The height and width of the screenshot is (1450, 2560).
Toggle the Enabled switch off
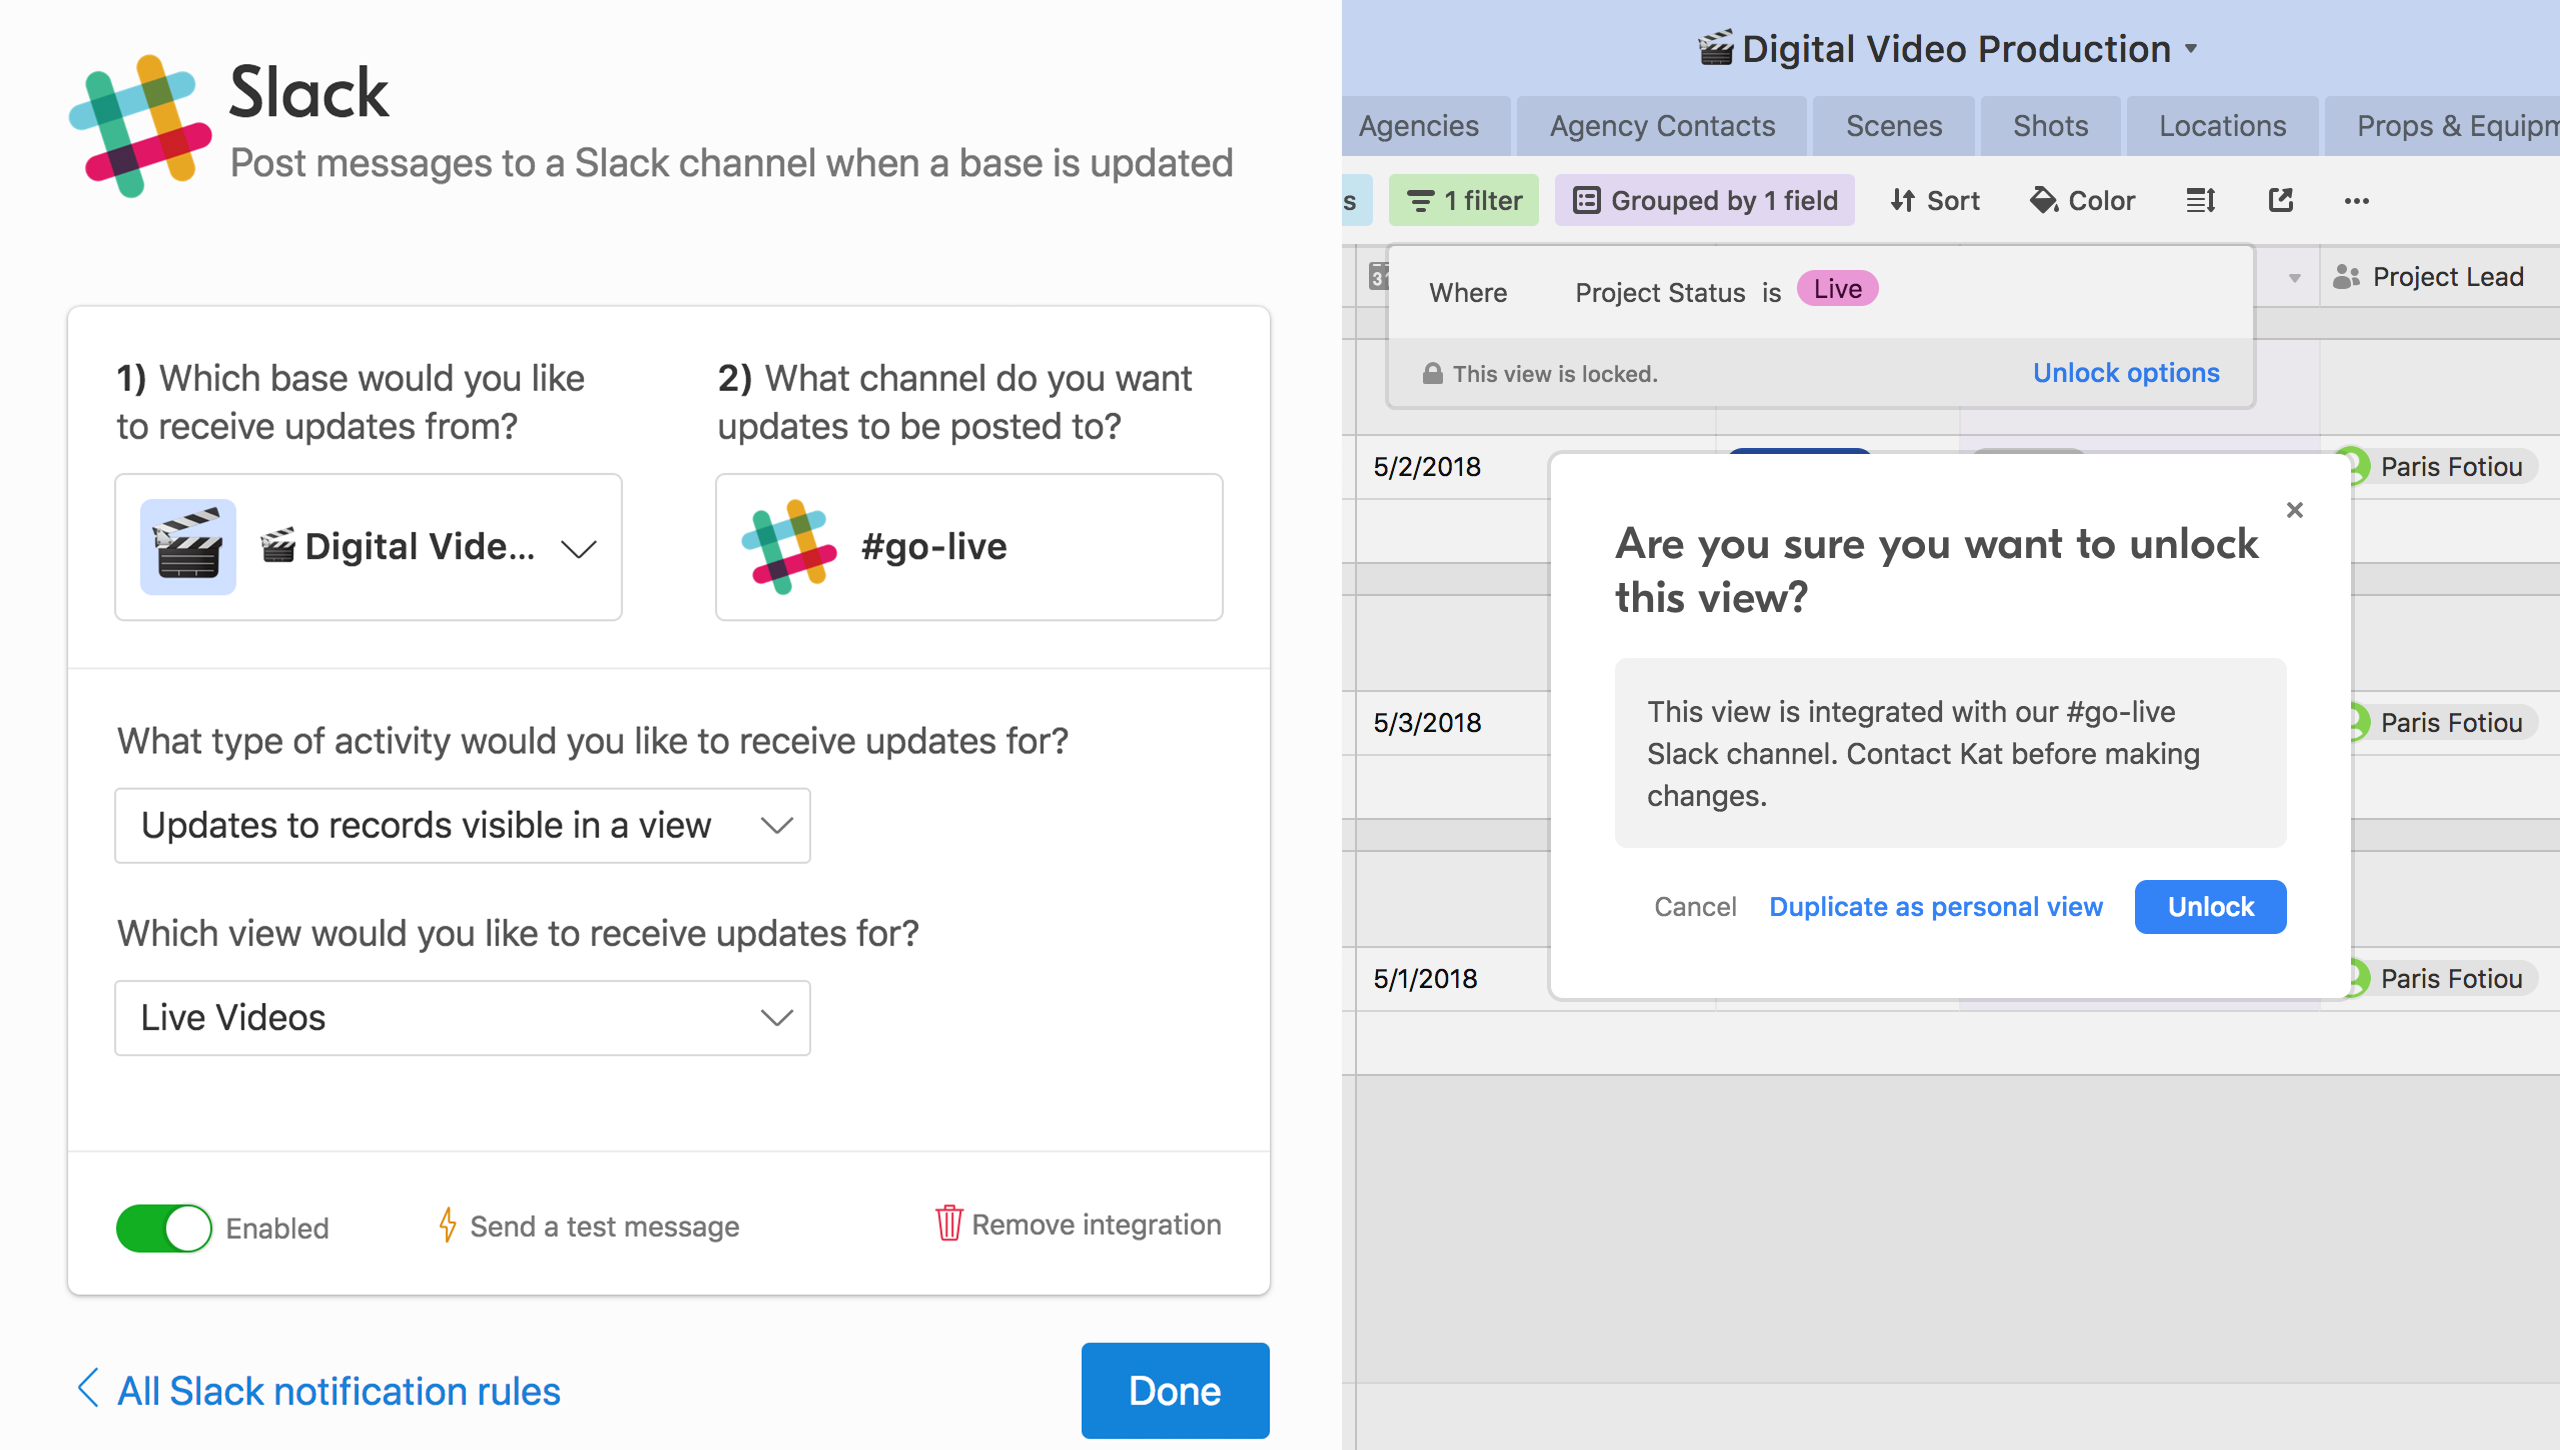click(163, 1228)
